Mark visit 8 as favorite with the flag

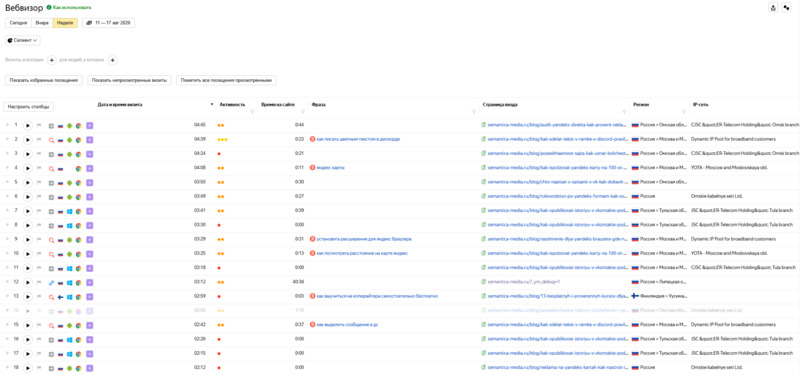(x=39, y=225)
